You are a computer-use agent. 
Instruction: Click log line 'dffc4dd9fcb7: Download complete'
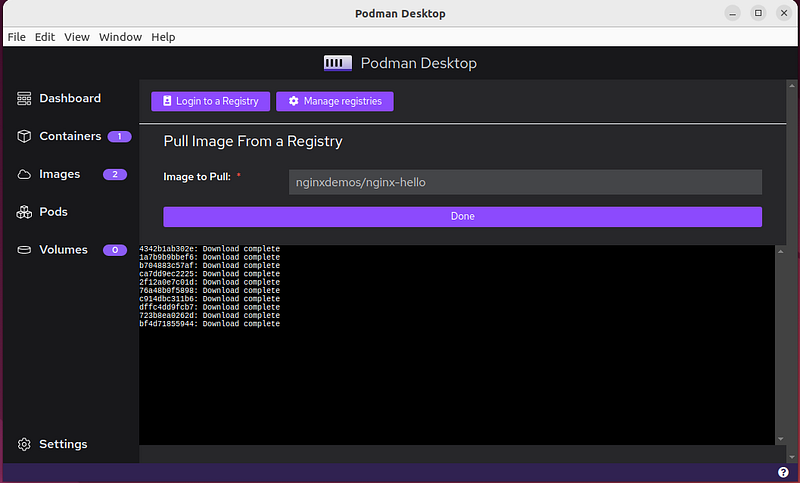pyautogui.click(x=209, y=307)
